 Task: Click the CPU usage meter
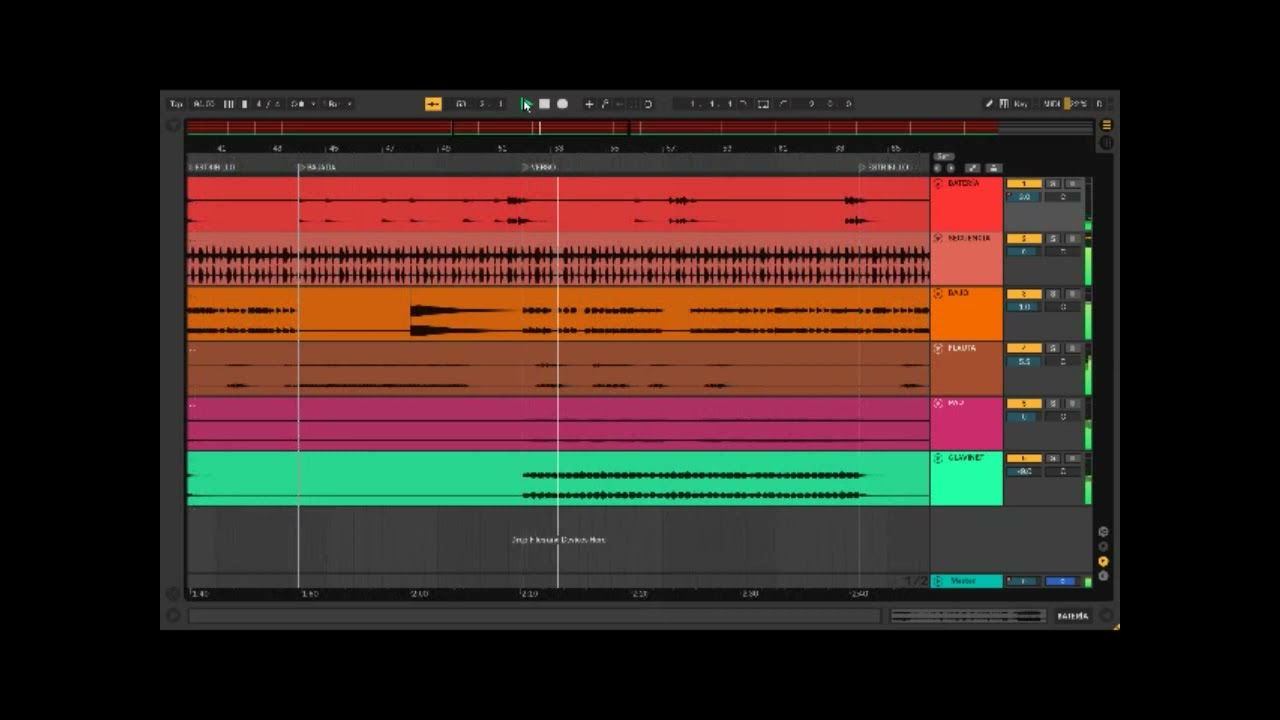(x=1078, y=104)
